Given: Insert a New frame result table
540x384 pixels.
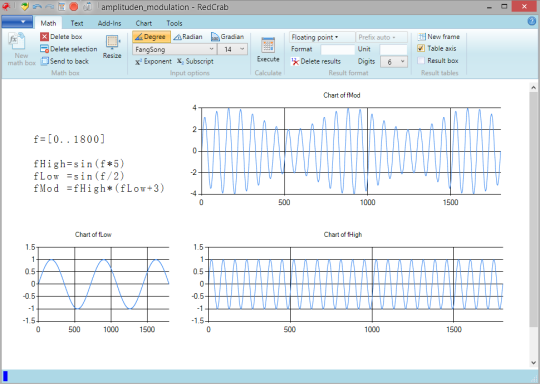Looking at the screenshot, I should [438, 37].
